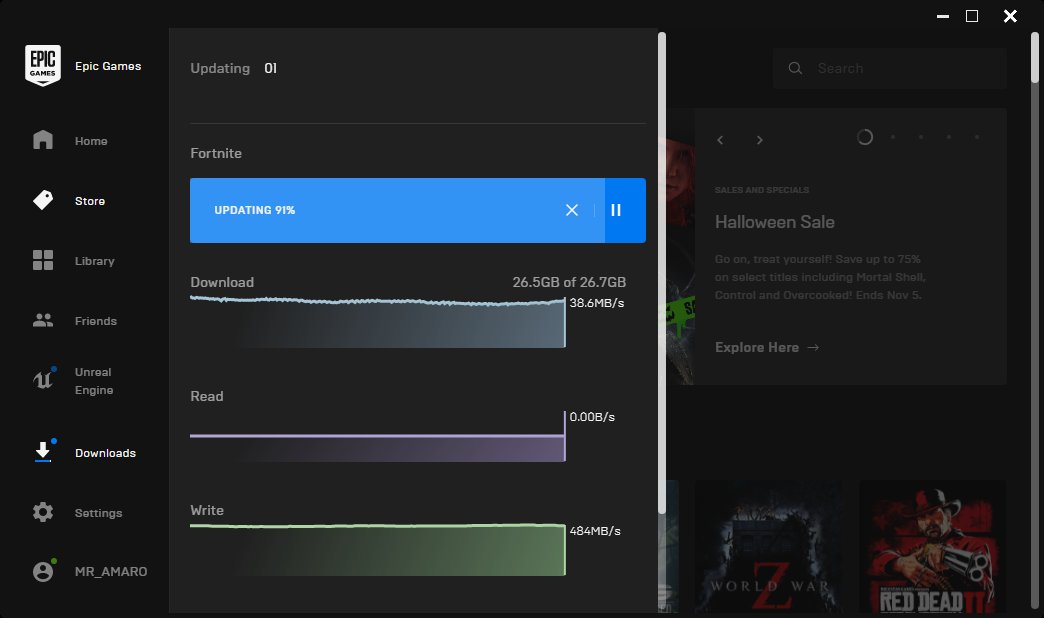Minimize the Epic Games launcher window
Image resolution: width=1044 pixels, height=618 pixels.
(943, 16)
